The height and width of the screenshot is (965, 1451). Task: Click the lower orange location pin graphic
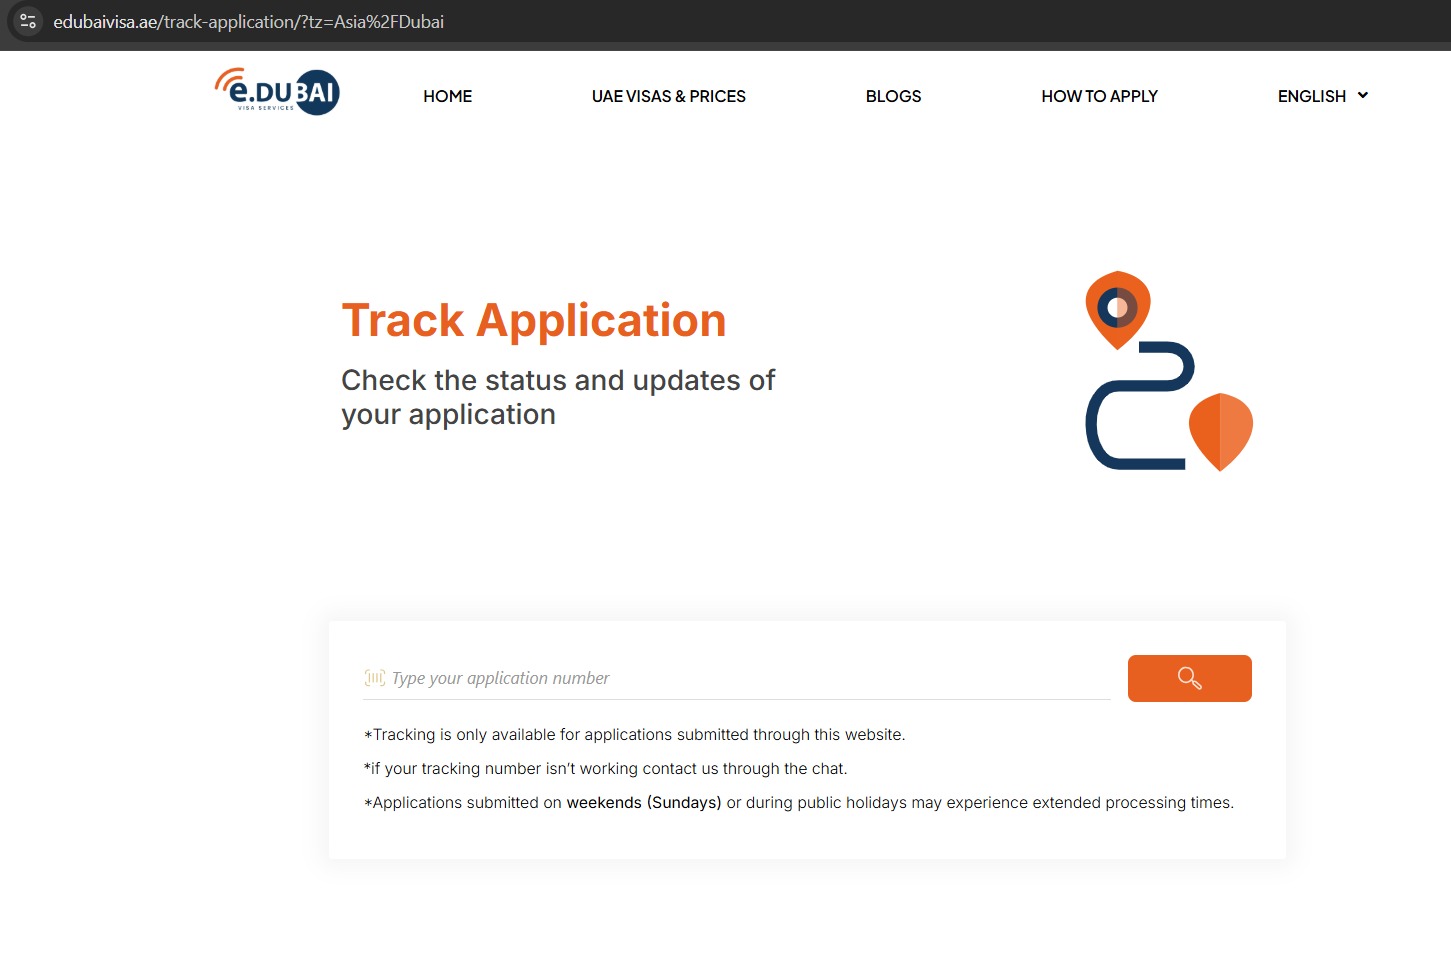click(1220, 431)
